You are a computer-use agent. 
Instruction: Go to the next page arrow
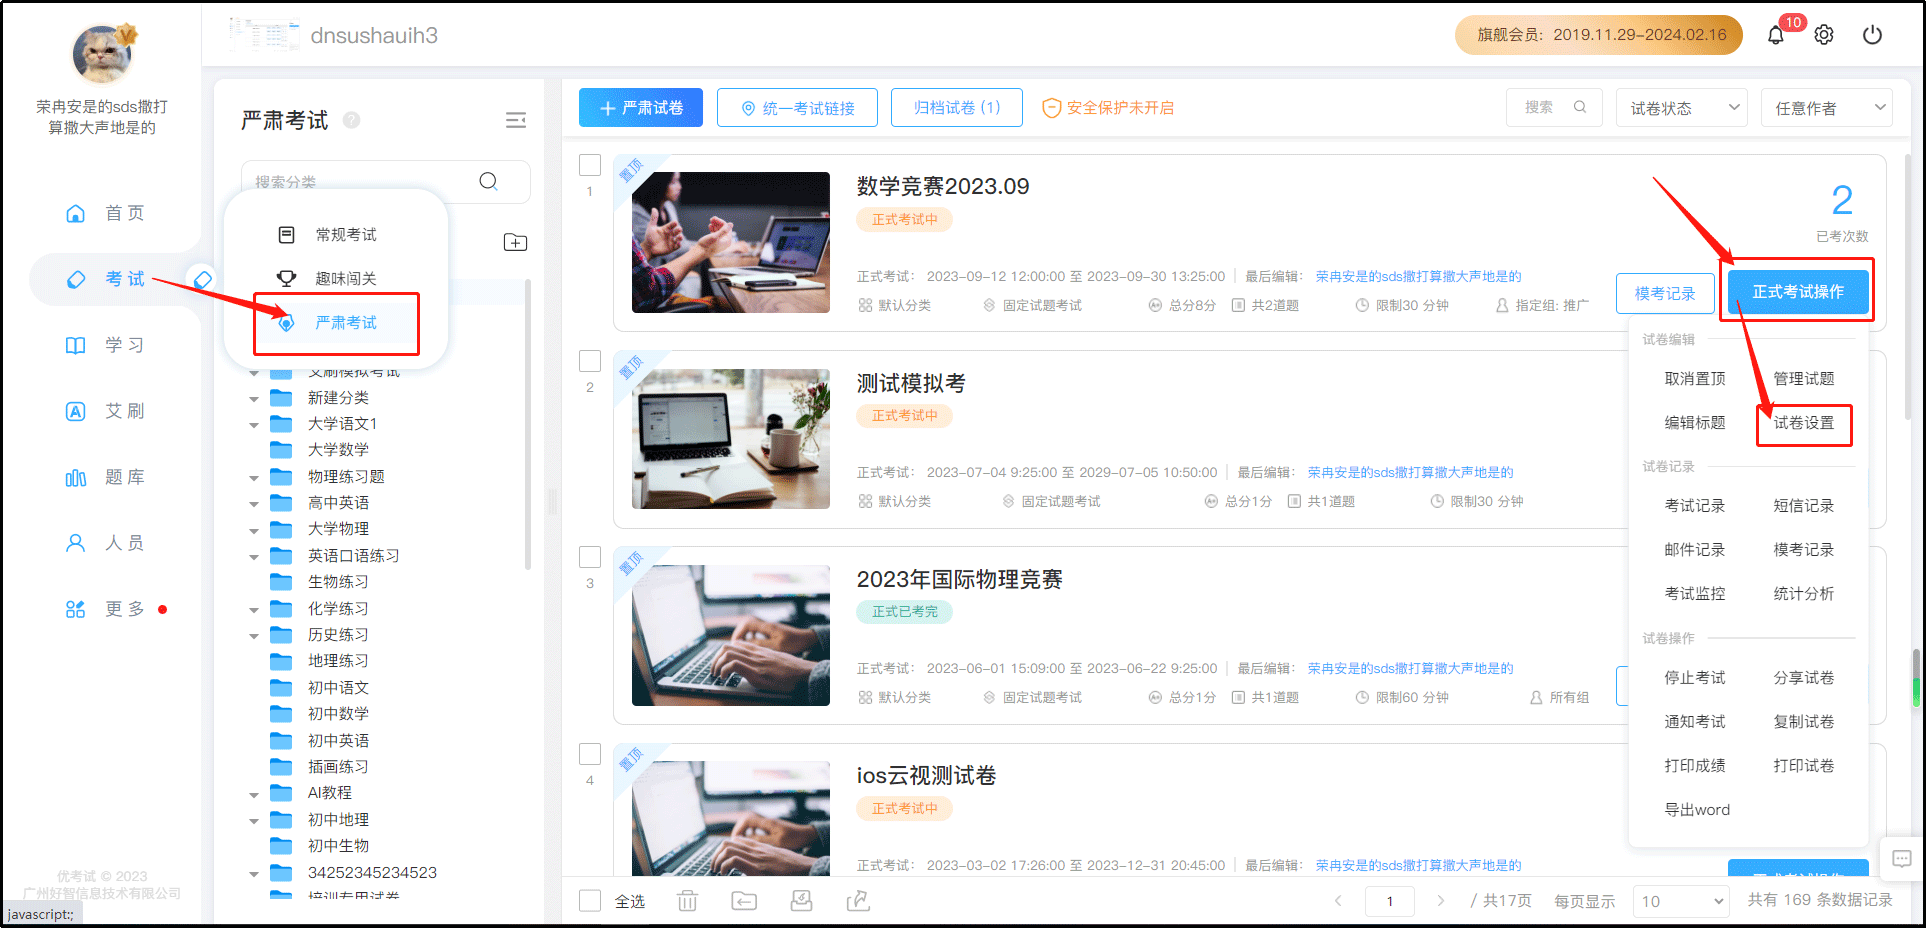1441,901
